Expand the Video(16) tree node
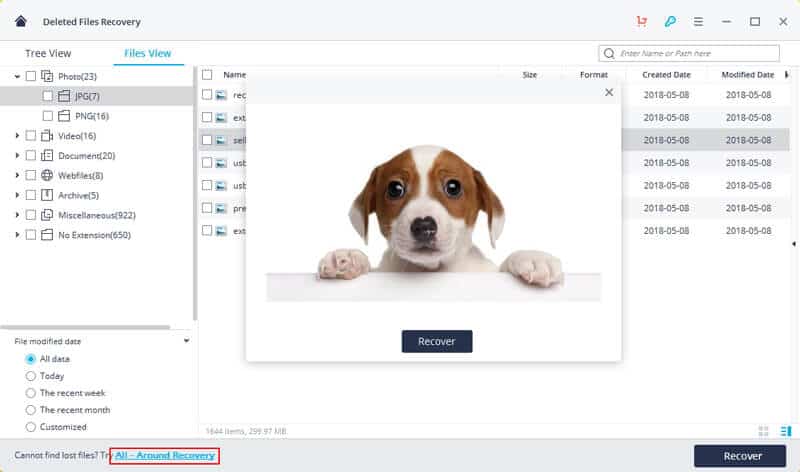Viewport: 800px width, 472px height. (x=17, y=136)
